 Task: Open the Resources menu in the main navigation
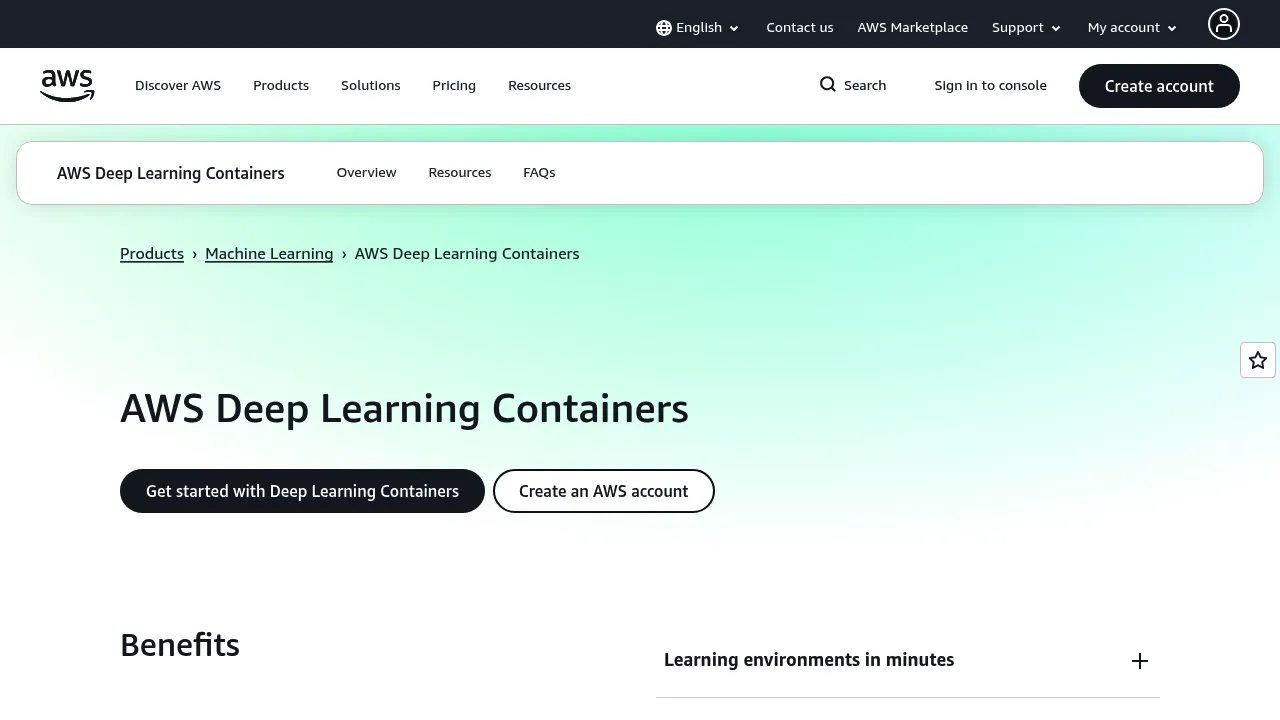[540, 86]
